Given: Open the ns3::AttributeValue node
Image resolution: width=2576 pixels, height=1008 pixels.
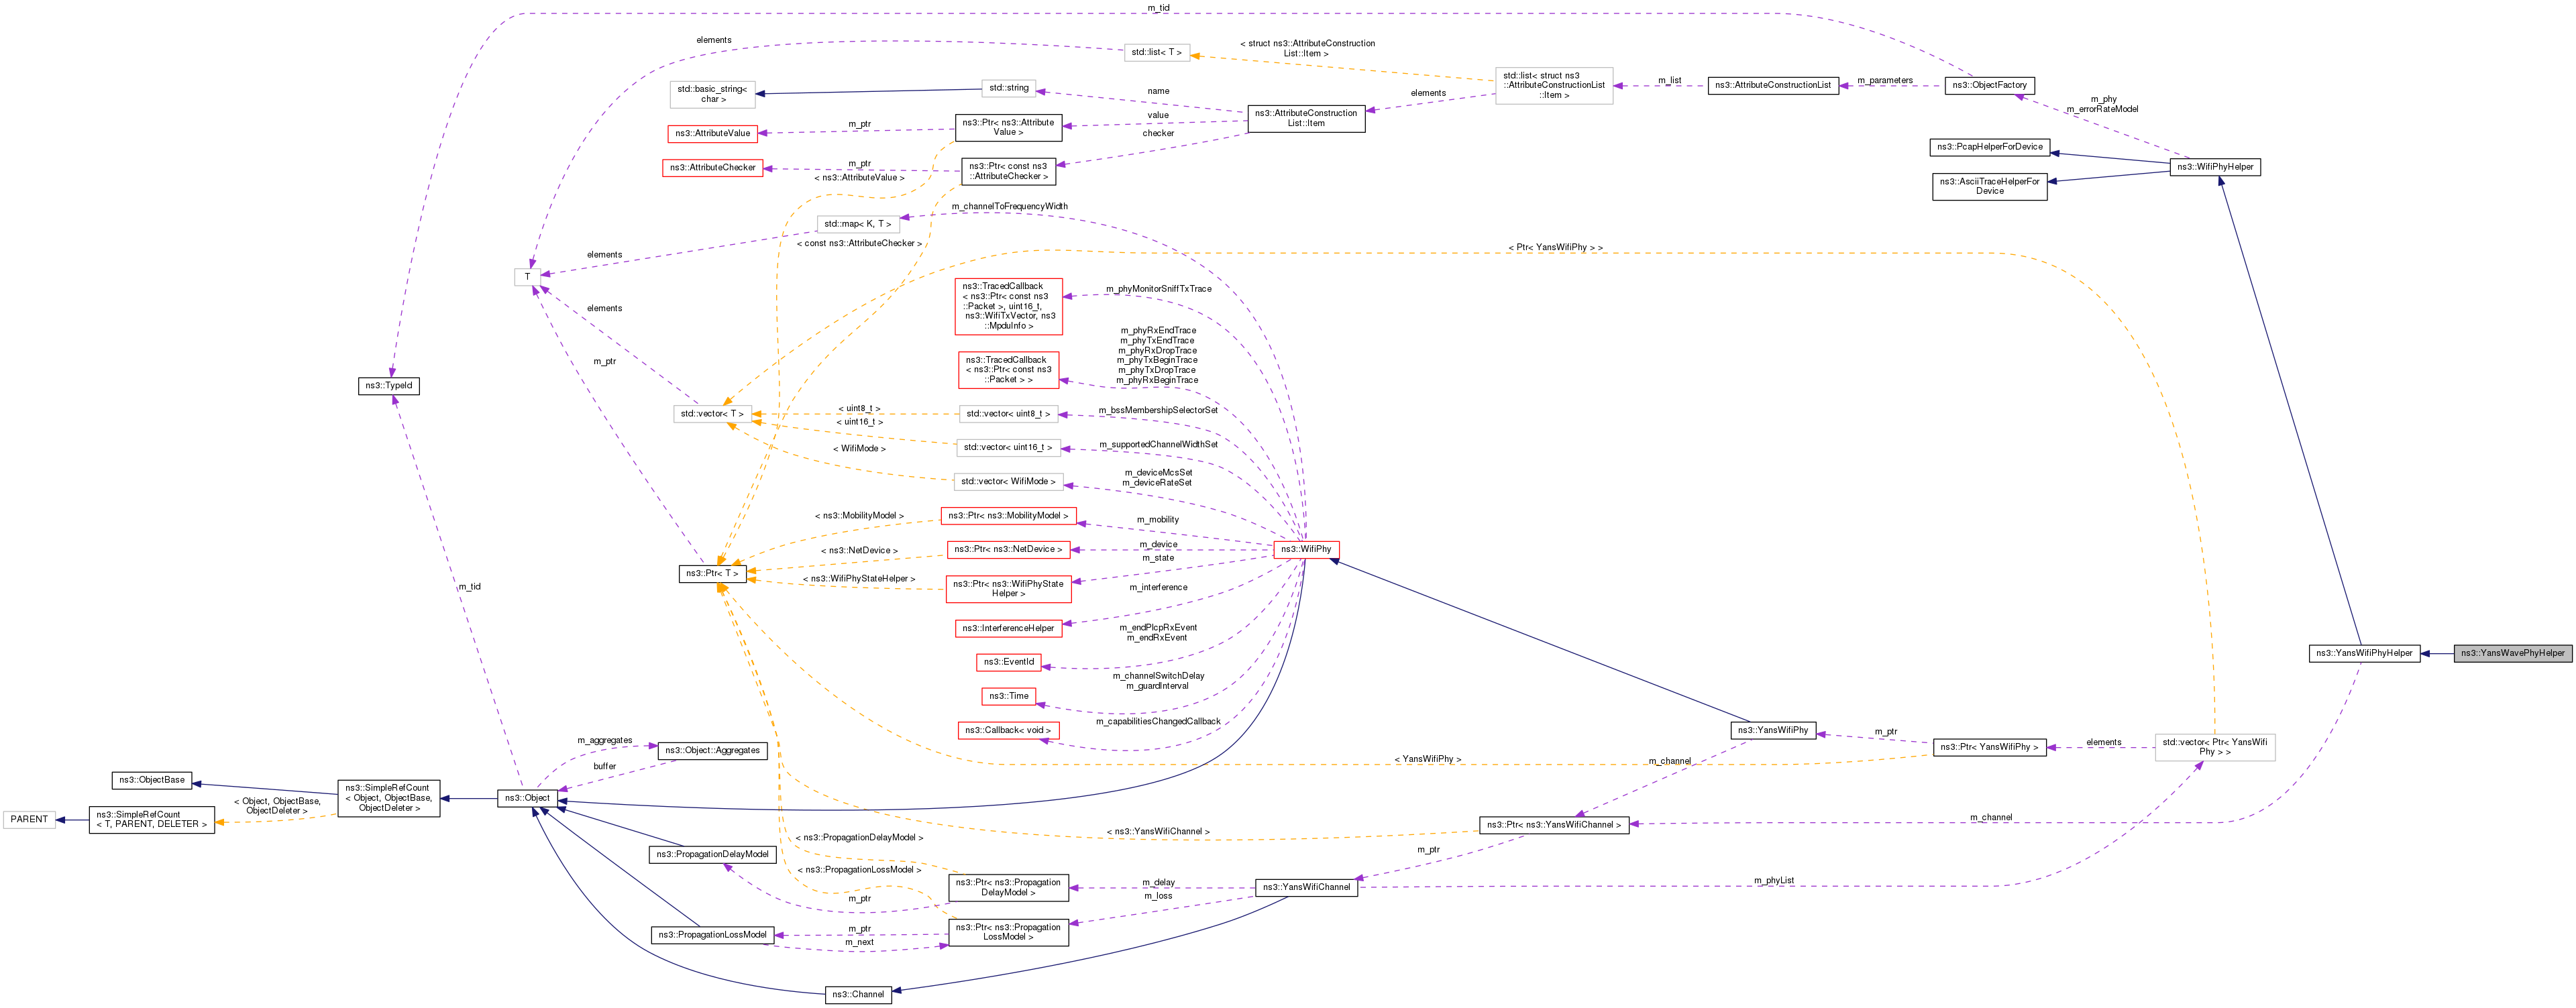Looking at the screenshot, I should pos(712,133).
